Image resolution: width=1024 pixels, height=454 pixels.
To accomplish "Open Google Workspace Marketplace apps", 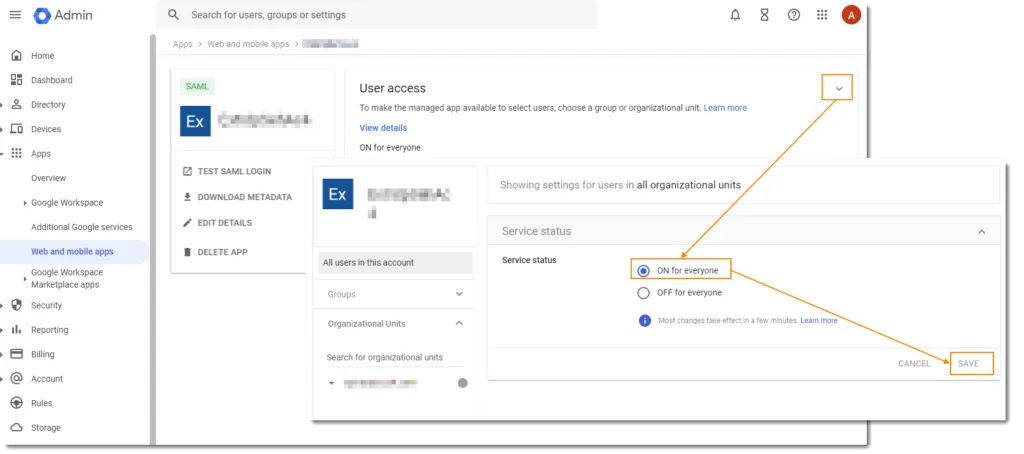I will 67,278.
